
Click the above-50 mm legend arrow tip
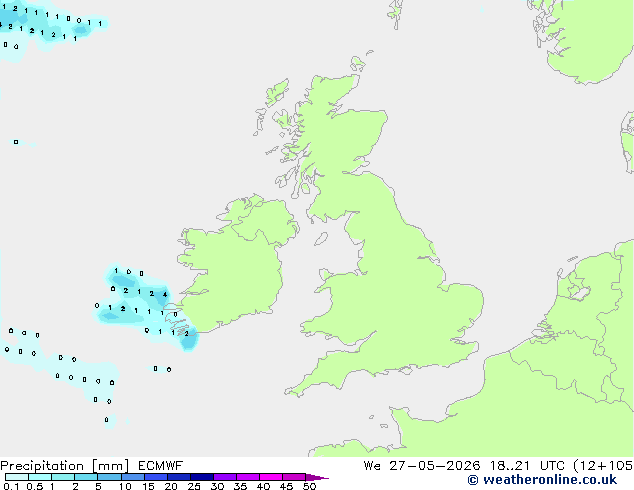point(317,477)
